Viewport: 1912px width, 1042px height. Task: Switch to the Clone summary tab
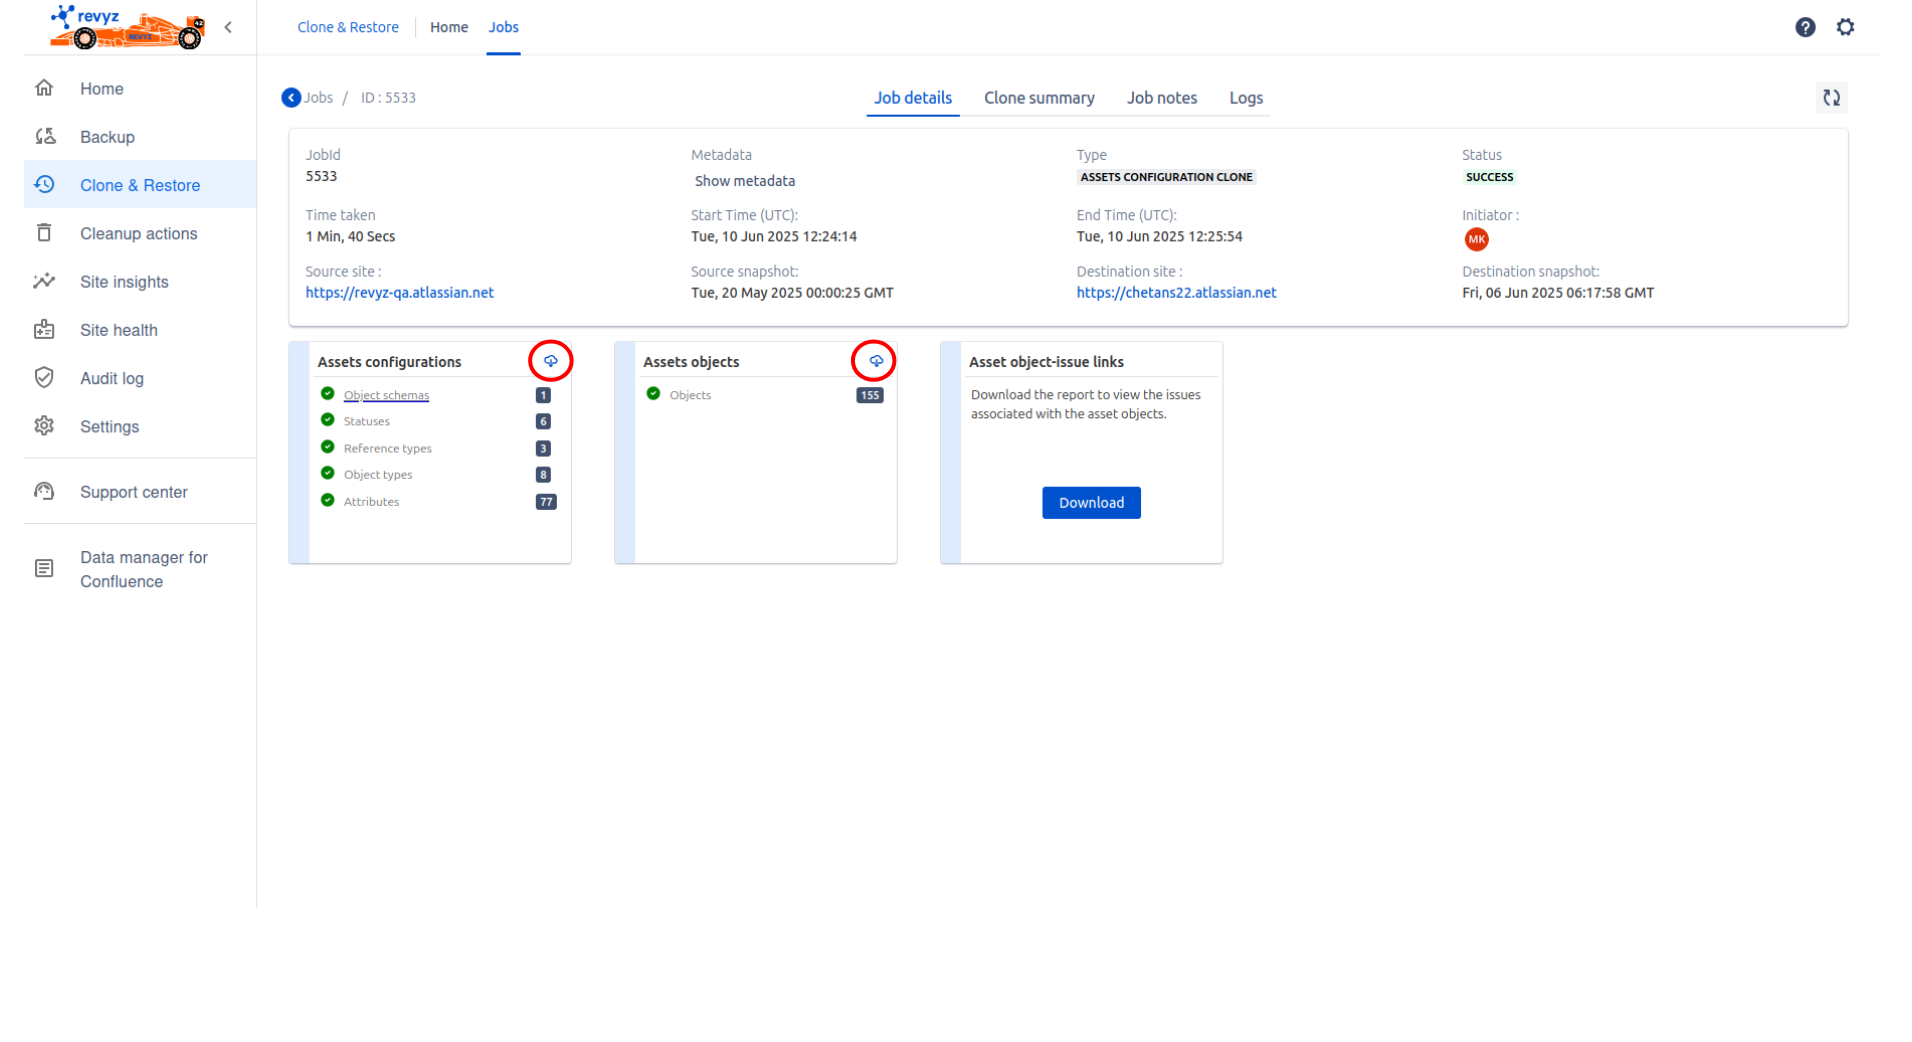pyautogui.click(x=1038, y=98)
